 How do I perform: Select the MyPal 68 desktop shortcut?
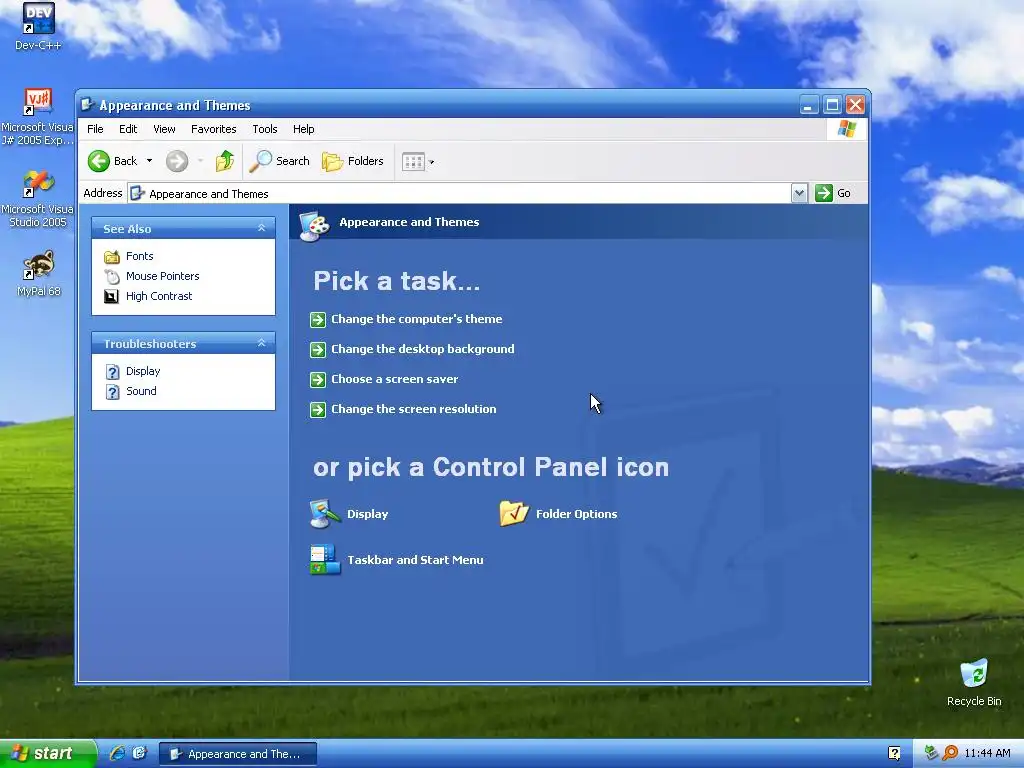tap(39, 273)
